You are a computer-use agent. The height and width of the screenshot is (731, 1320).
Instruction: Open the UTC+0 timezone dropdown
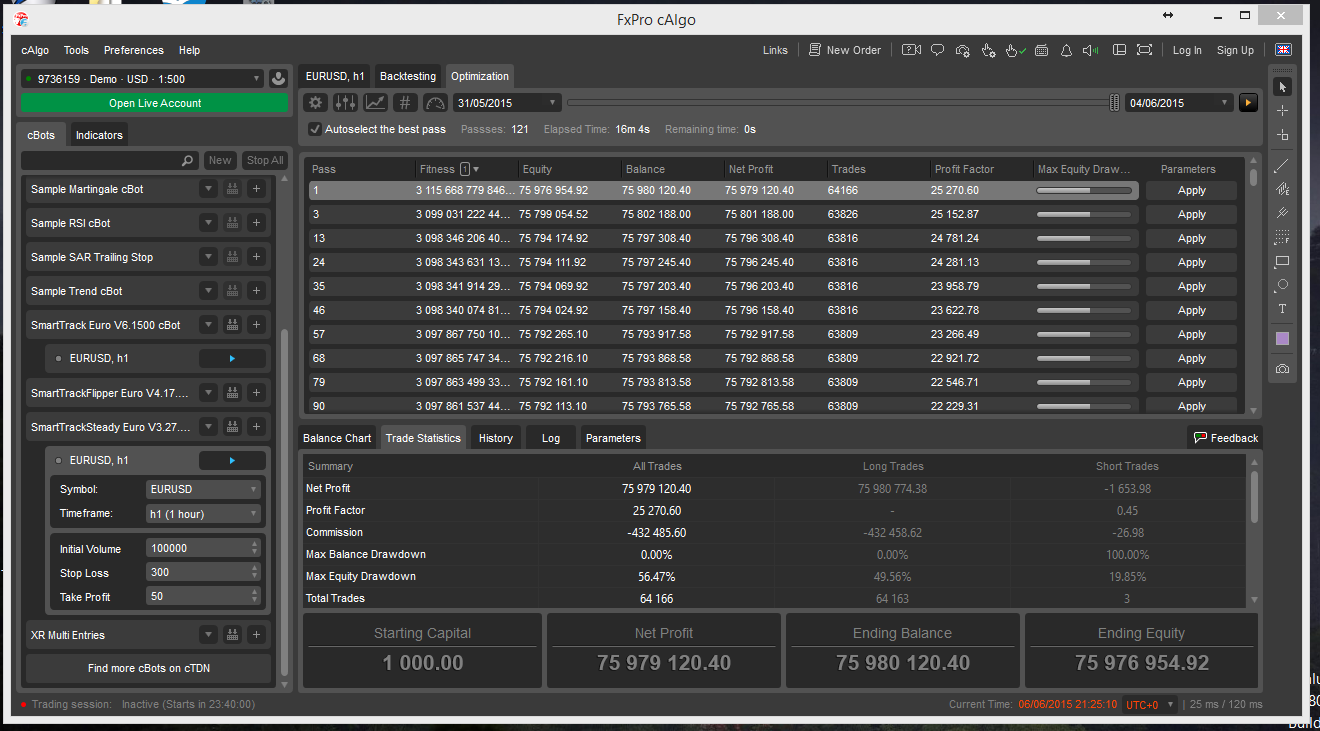[x=1151, y=704]
